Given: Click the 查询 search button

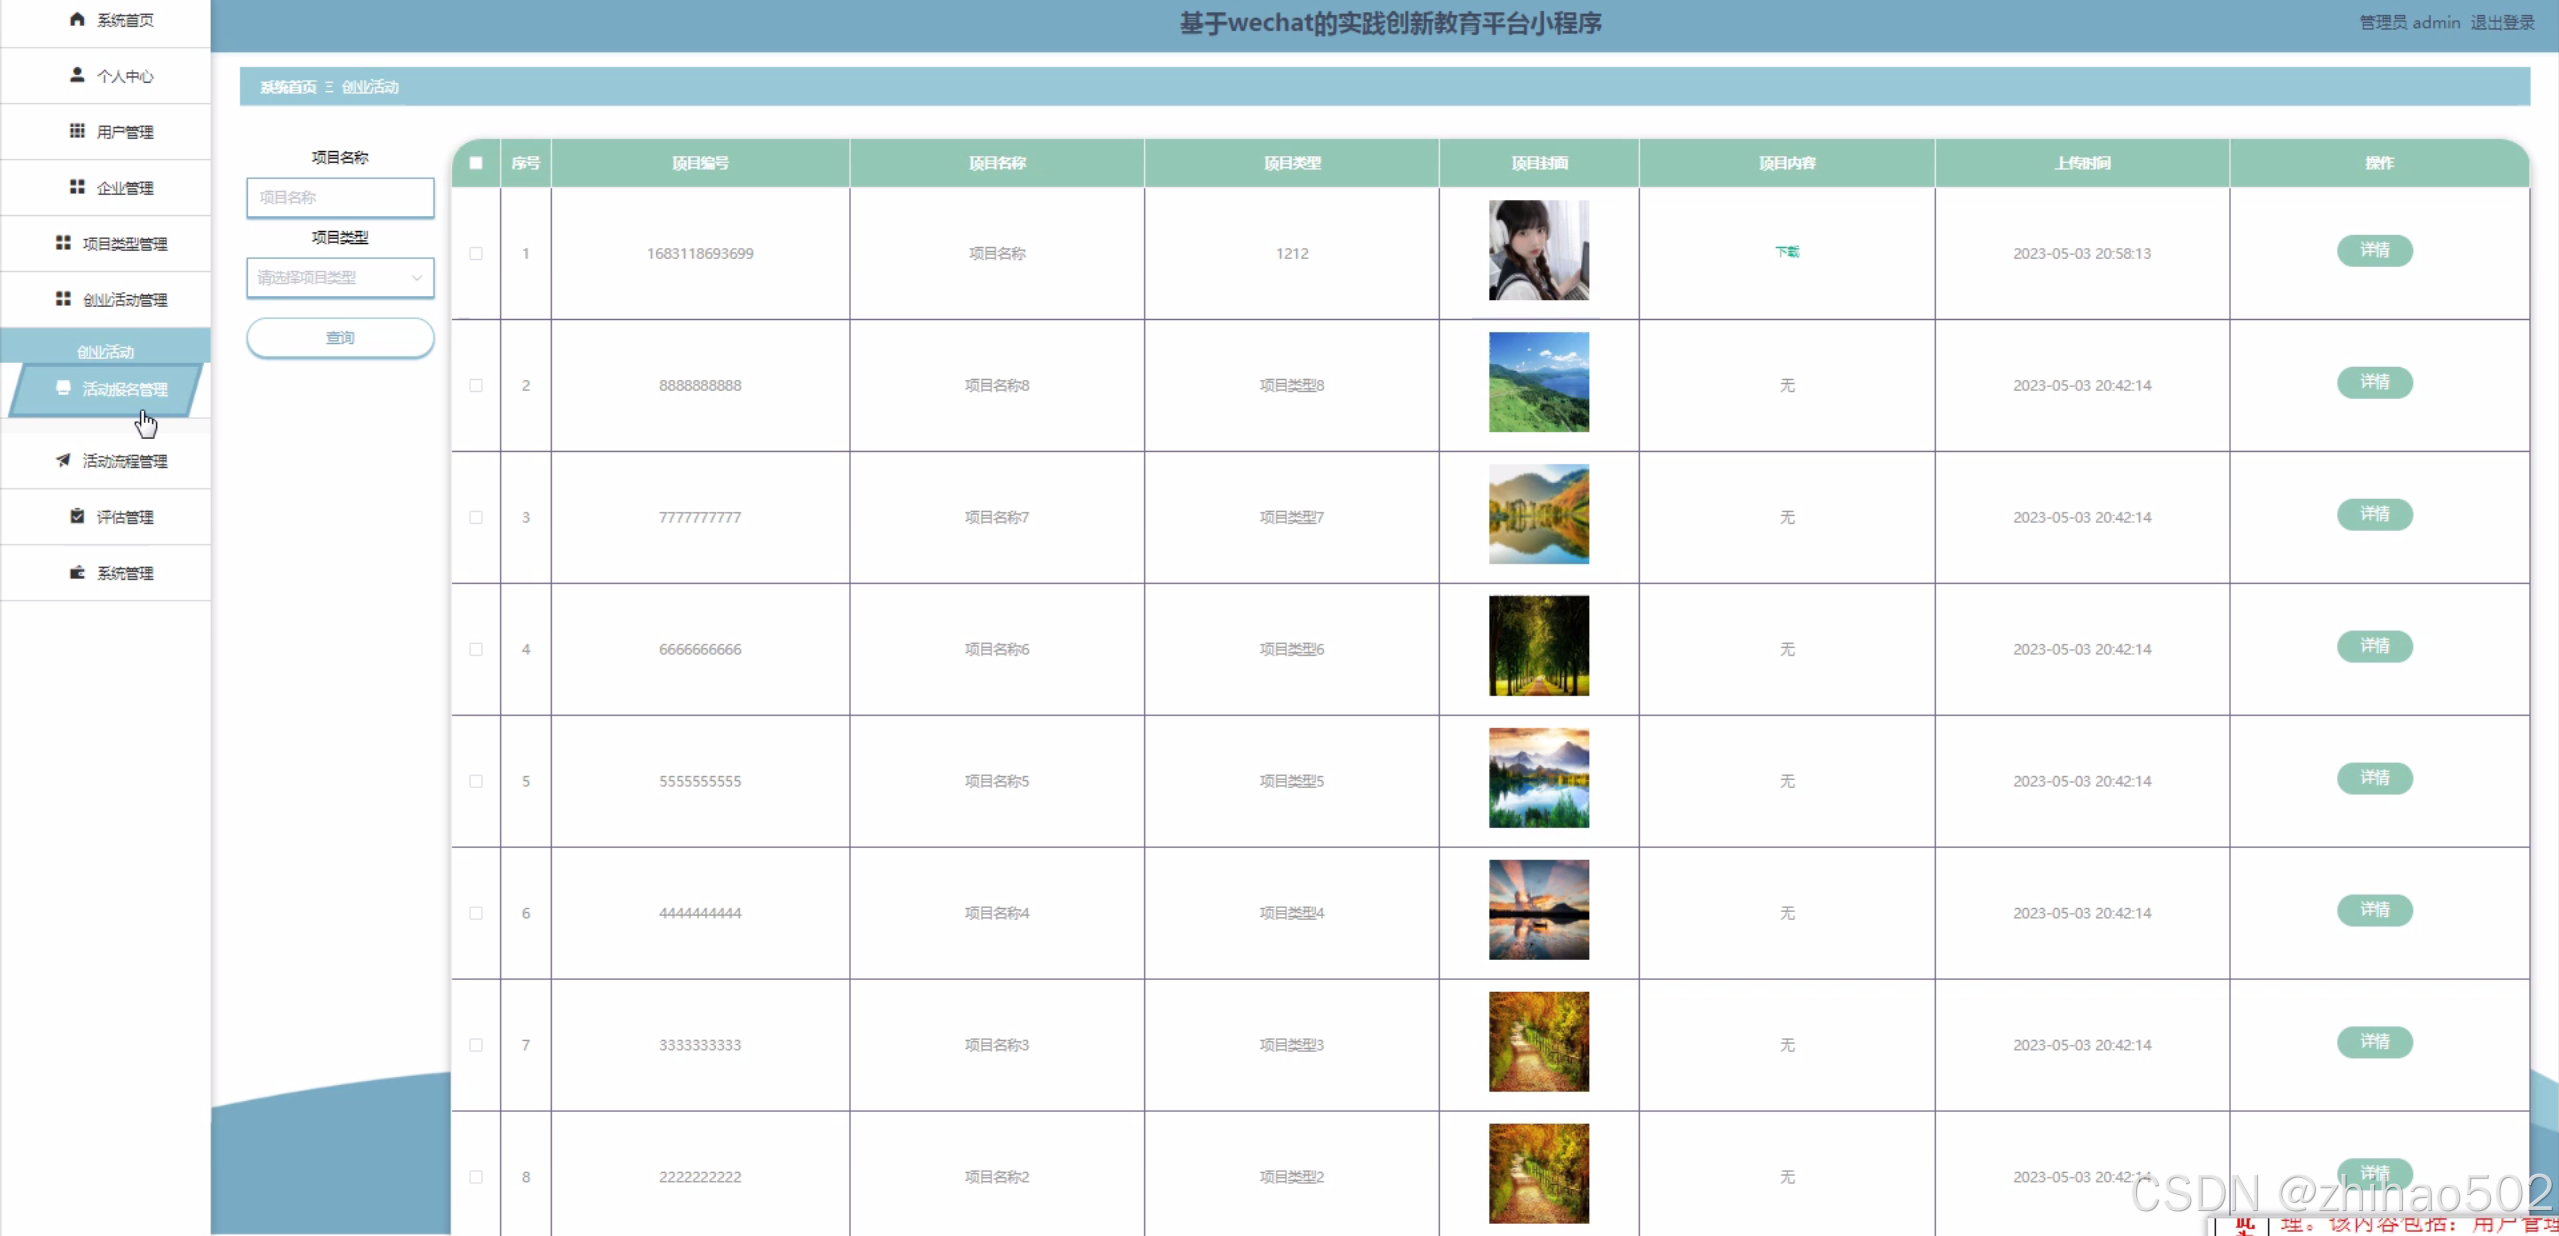Looking at the screenshot, I should (340, 337).
